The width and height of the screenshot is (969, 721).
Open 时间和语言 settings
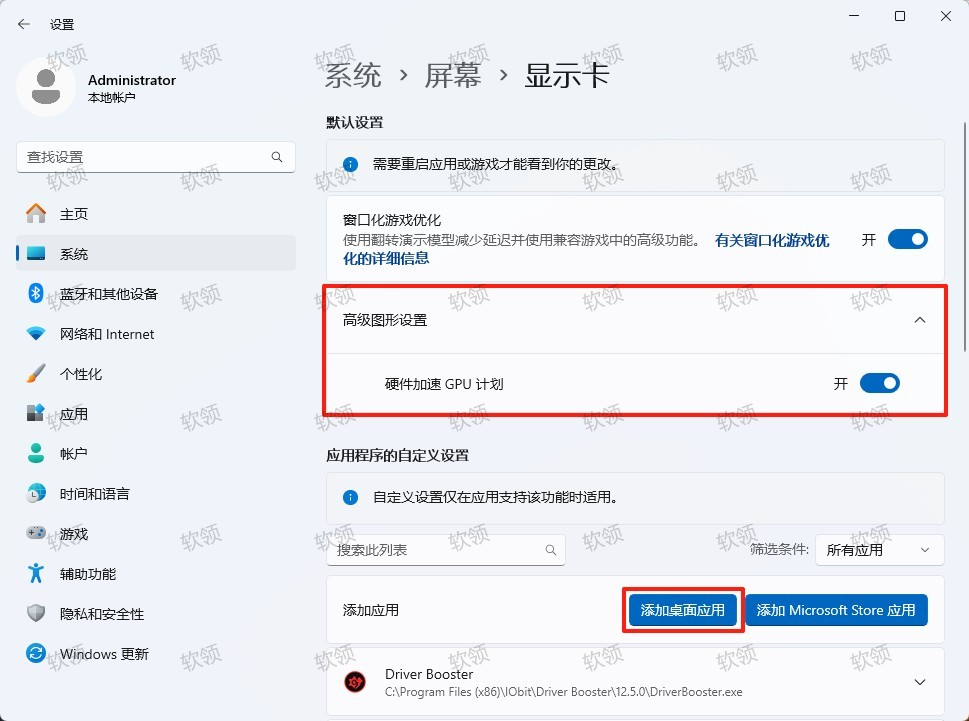[x=95, y=493]
